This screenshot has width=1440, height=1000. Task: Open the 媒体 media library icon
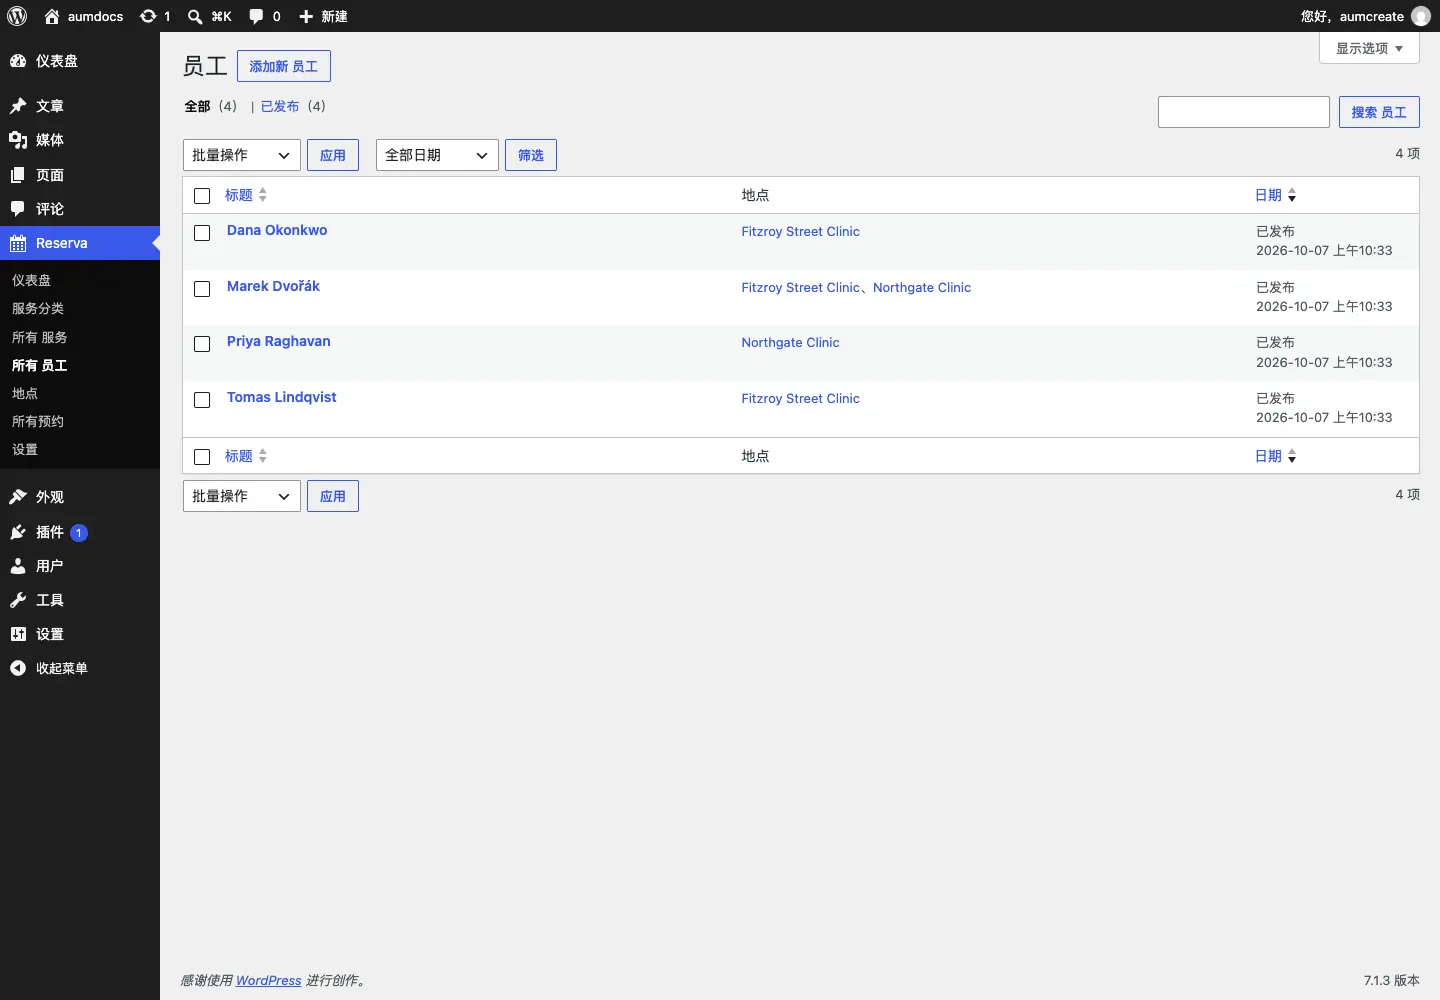[x=18, y=140]
